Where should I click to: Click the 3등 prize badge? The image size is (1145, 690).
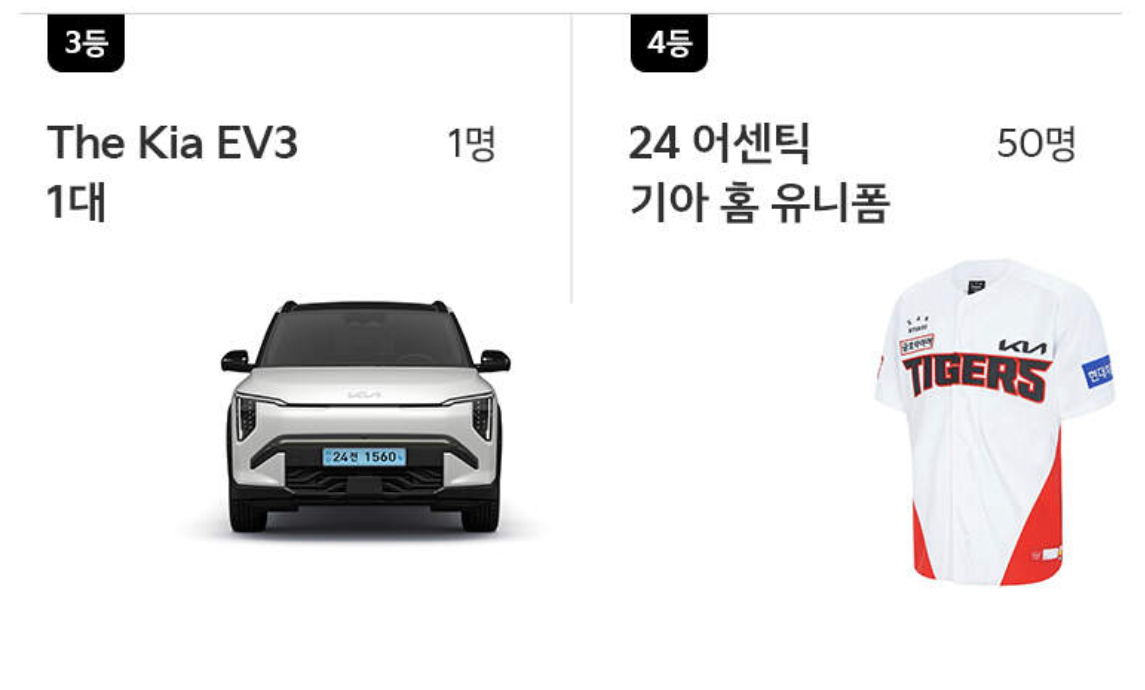pyautogui.click(x=85, y=43)
